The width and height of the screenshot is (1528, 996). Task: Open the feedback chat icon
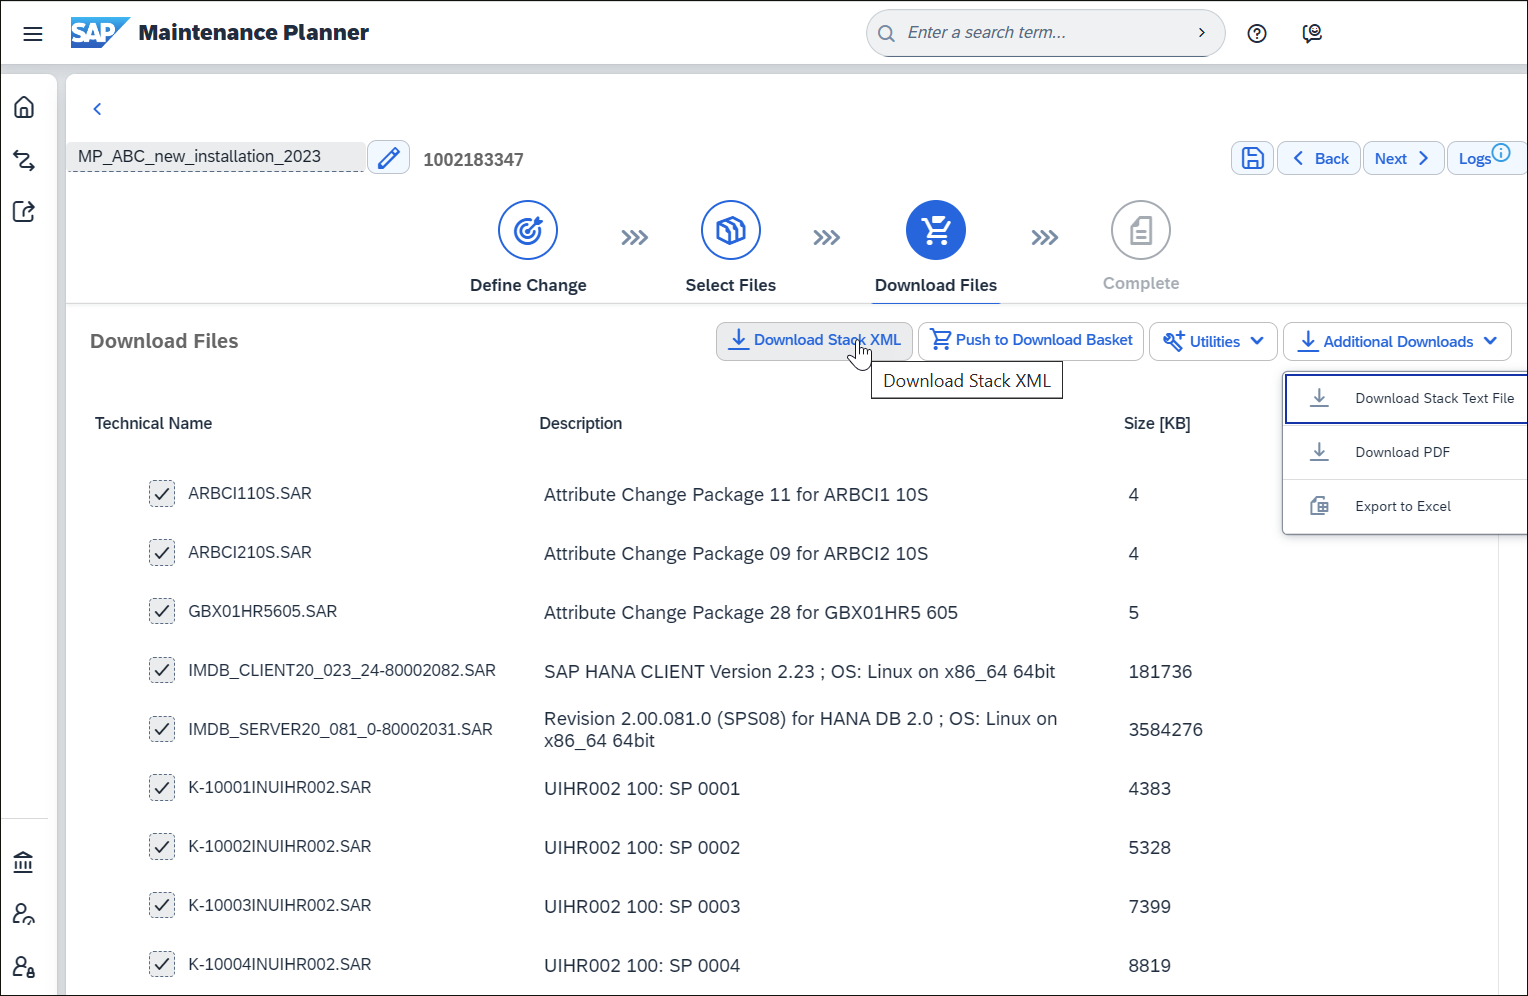pyautogui.click(x=1313, y=34)
